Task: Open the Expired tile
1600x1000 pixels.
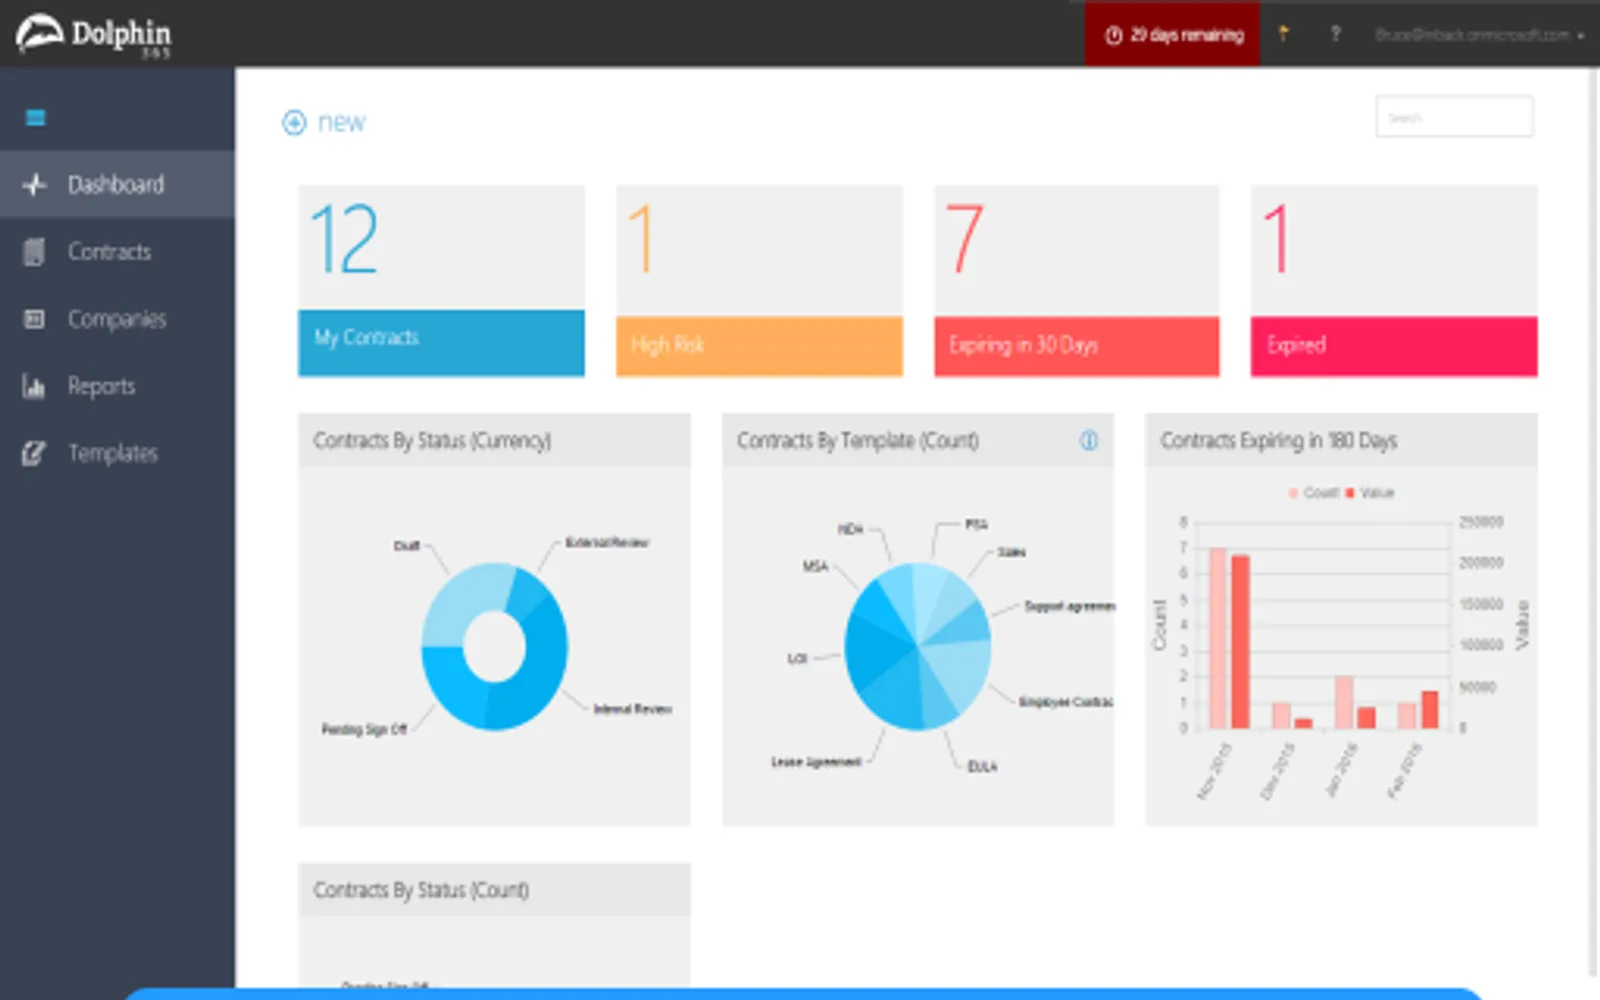Action: (x=1394, y=281)
